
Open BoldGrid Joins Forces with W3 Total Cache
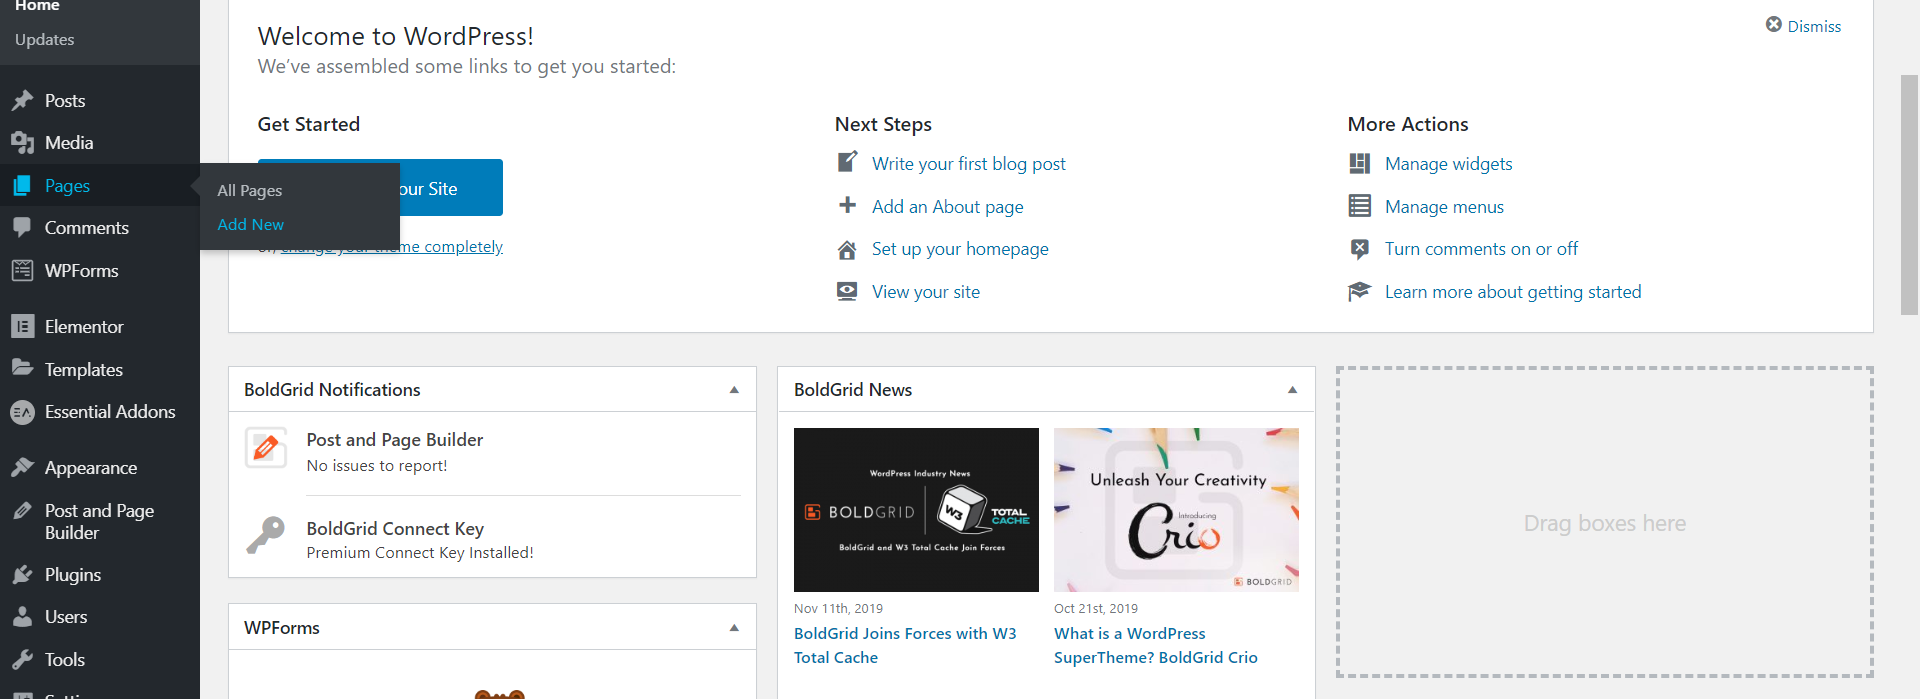pos(905,646)
